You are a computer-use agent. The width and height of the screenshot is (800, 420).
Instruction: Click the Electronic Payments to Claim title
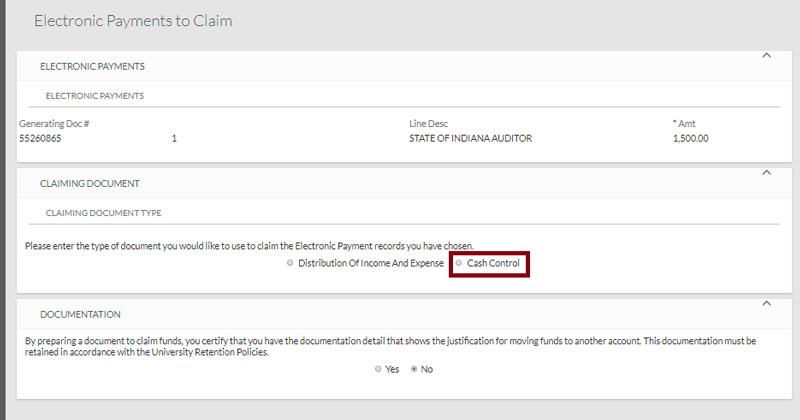point(133,20)
